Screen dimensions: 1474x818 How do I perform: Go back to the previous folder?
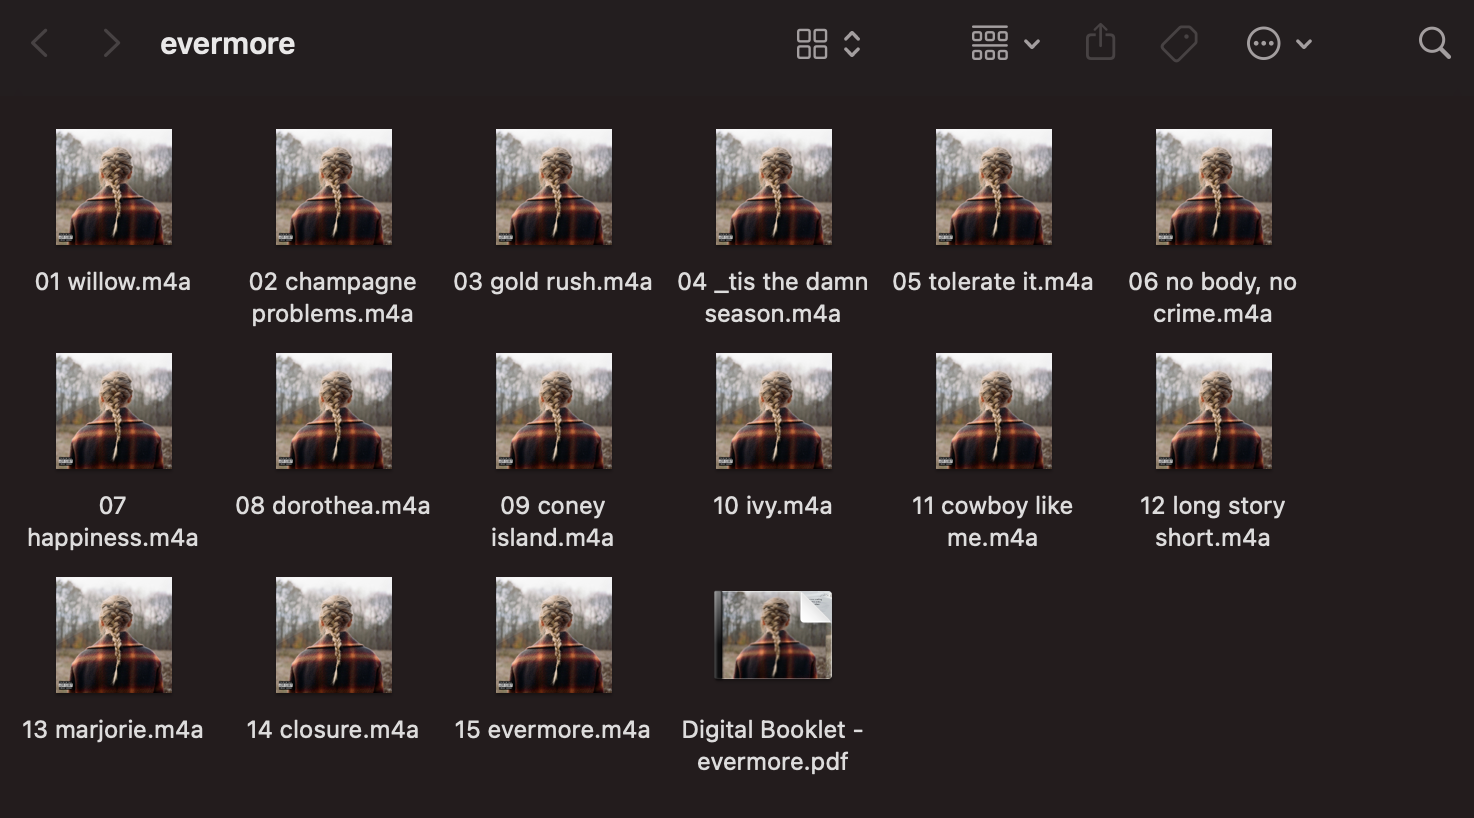(41, 44)
